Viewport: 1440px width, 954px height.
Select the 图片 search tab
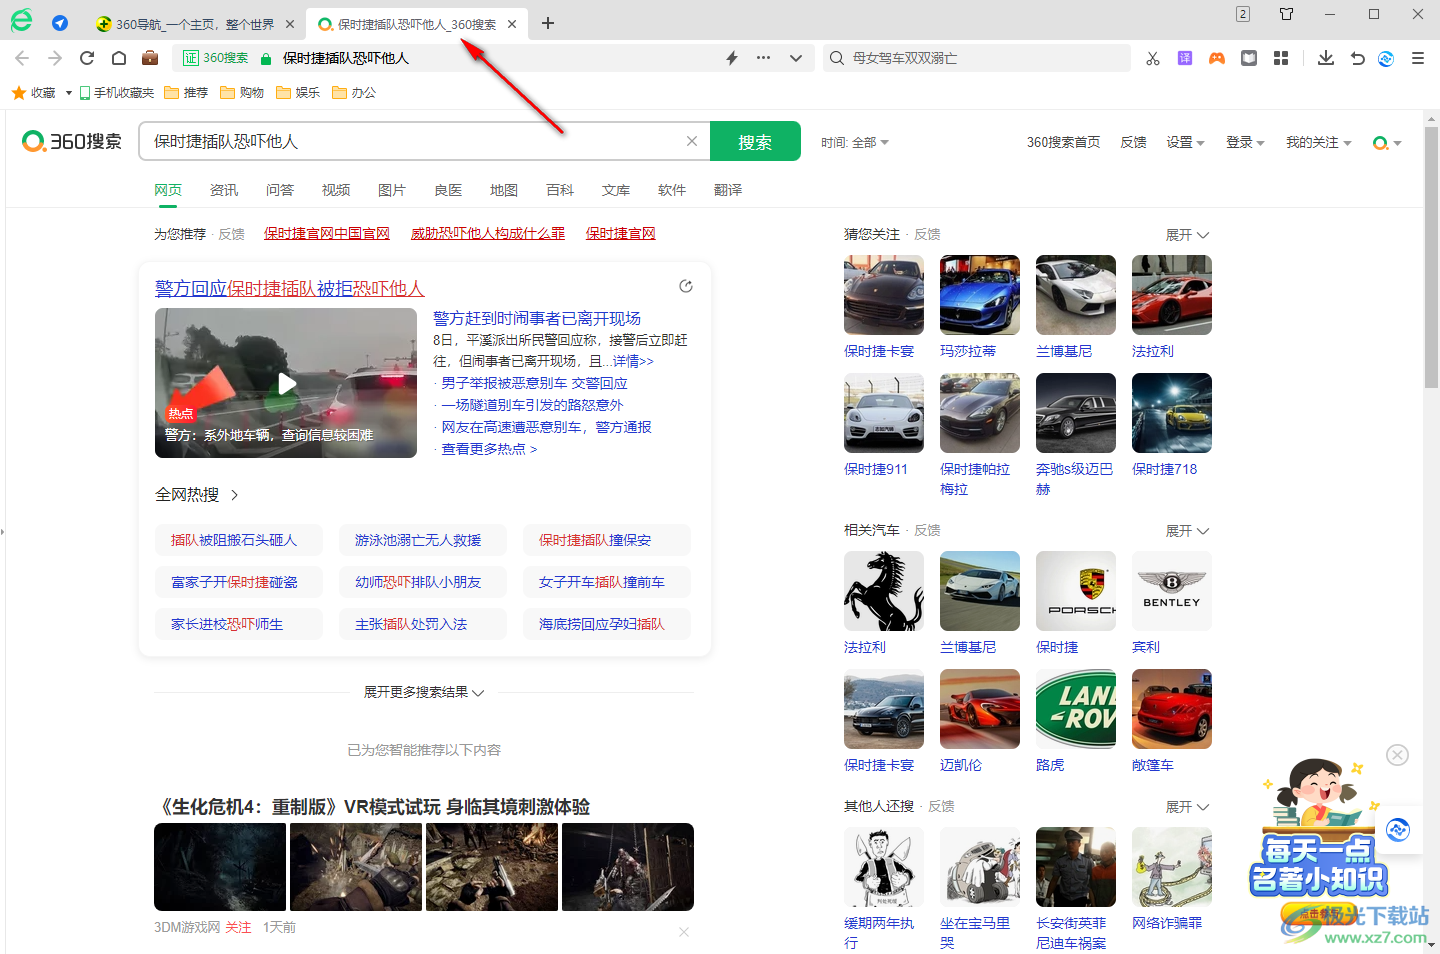(x=392, y=190)
